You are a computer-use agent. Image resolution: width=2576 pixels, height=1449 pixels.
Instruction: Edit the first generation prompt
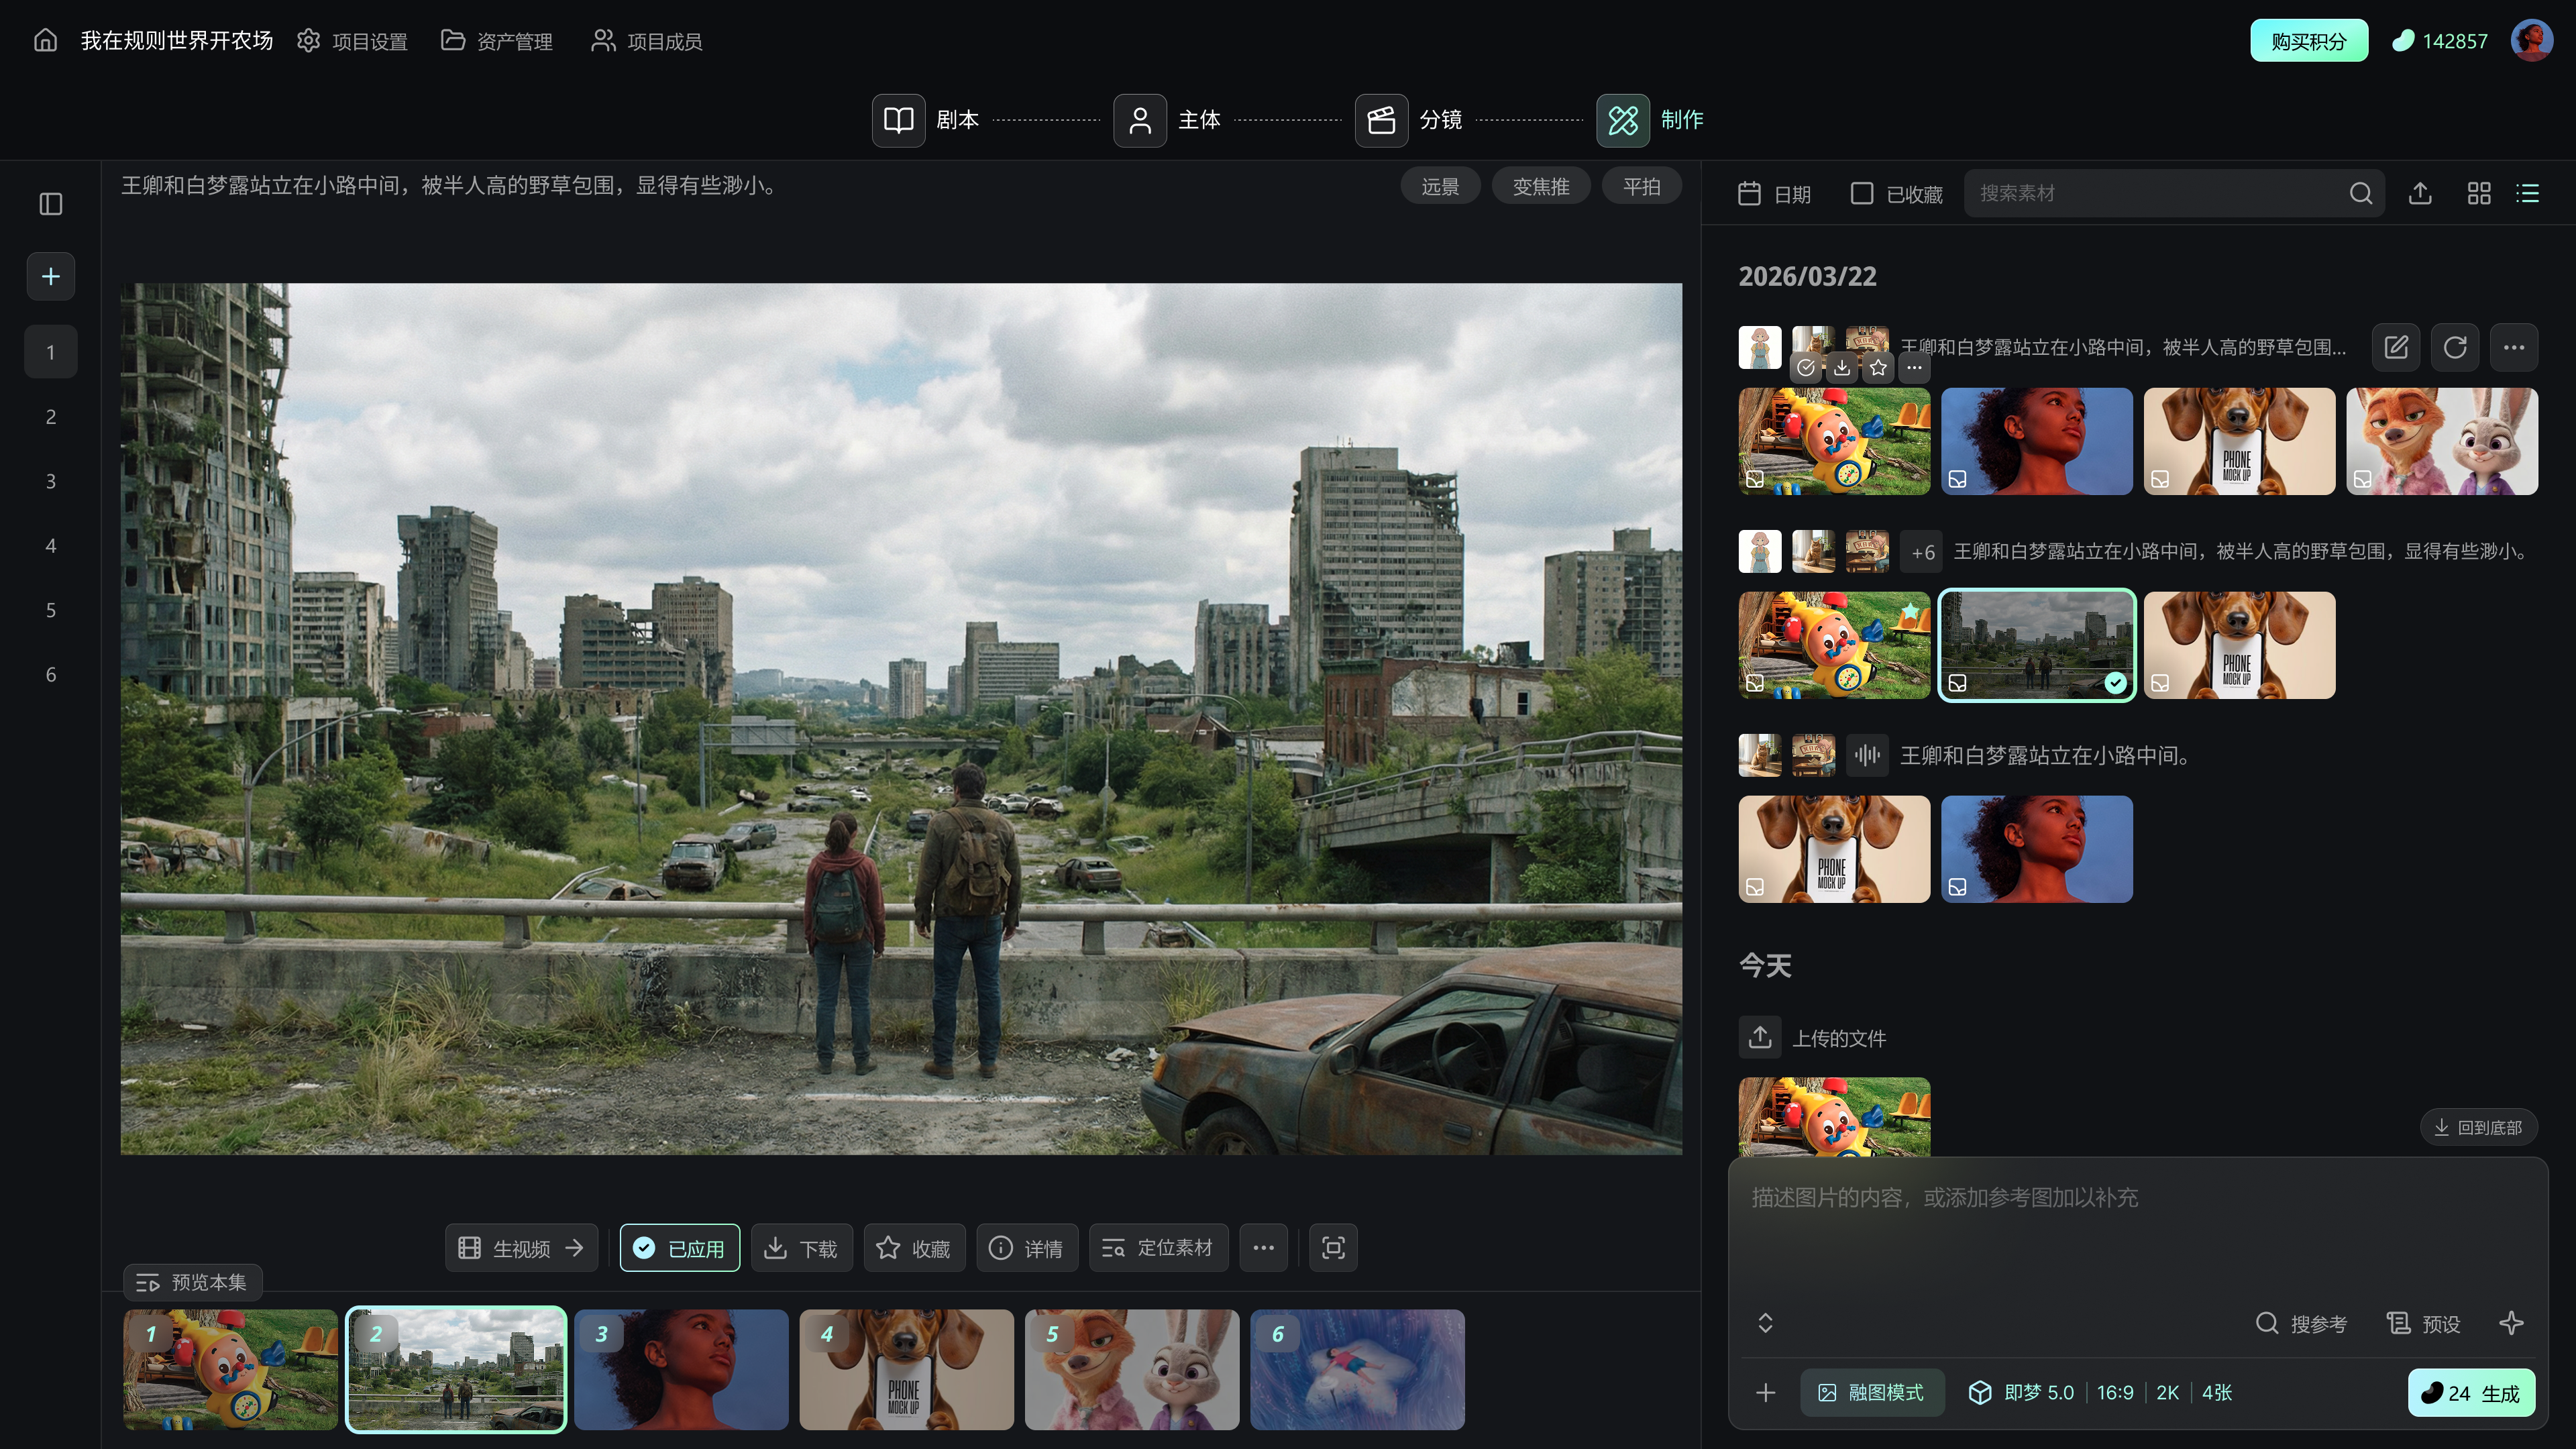[x=2396, y=347]
